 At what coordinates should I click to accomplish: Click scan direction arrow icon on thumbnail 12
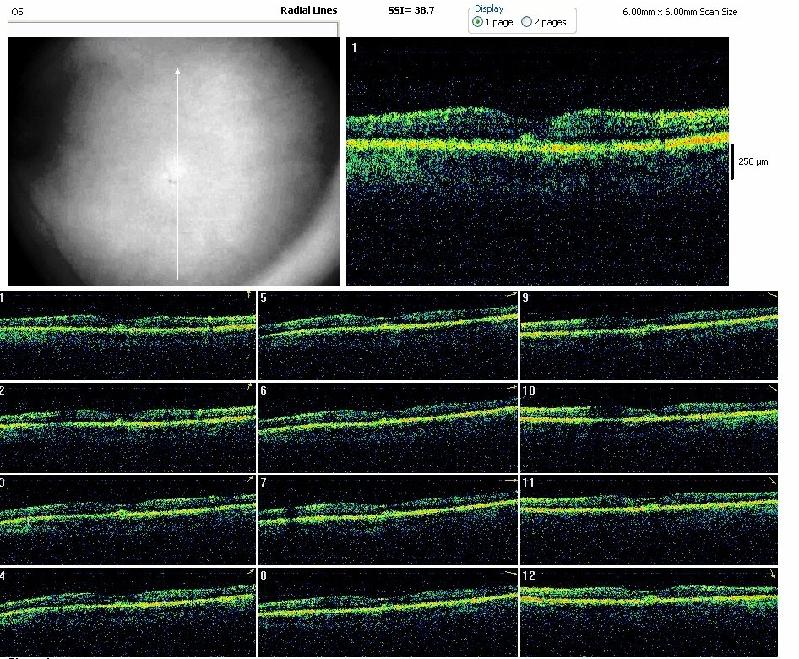(771, 573)
